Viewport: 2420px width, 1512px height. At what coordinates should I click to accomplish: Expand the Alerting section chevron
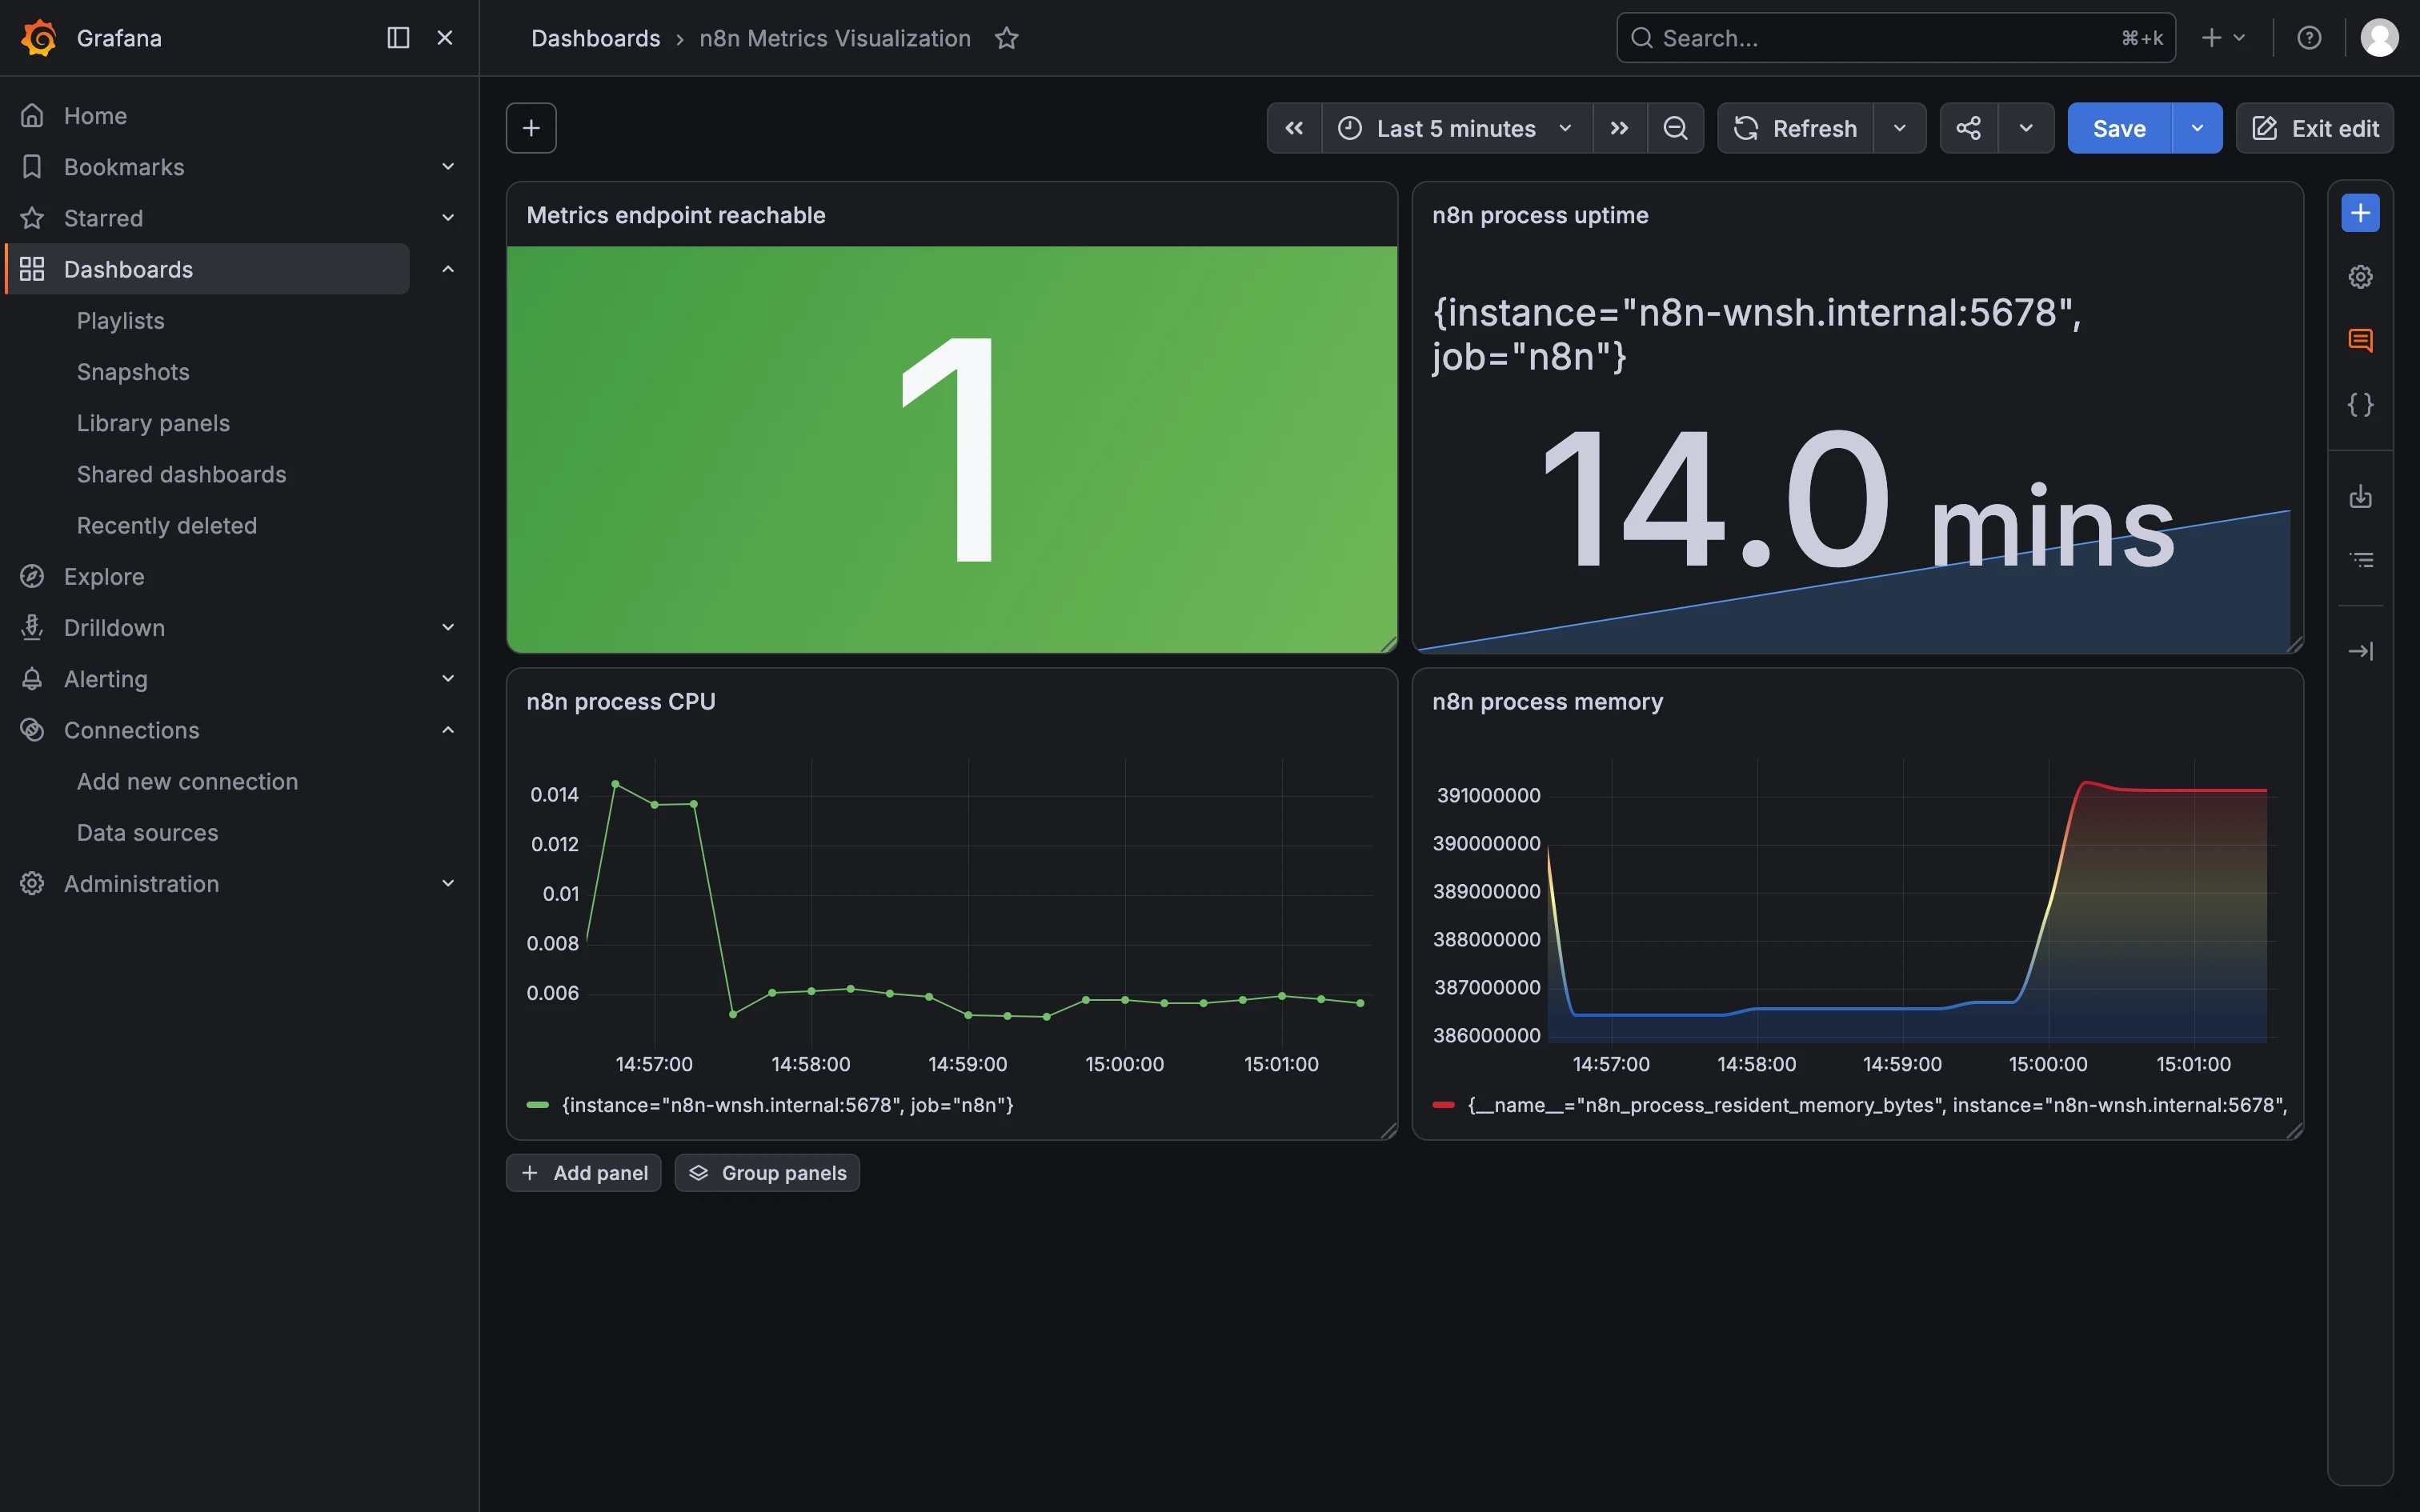coord(448,679)
